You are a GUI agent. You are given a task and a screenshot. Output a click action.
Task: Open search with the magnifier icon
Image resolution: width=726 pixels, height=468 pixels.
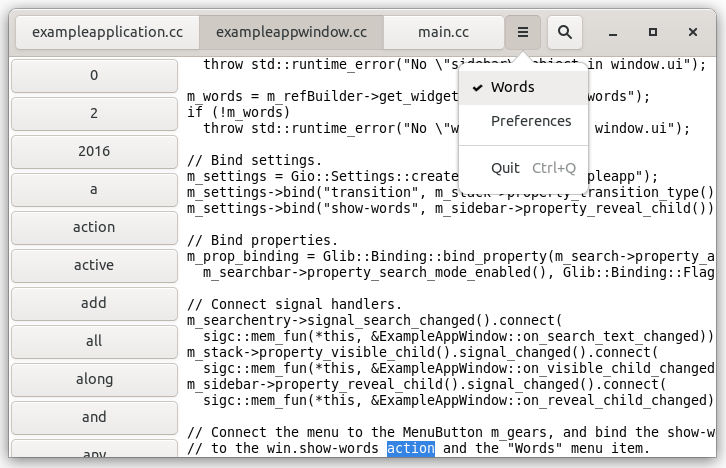[565, 32]
